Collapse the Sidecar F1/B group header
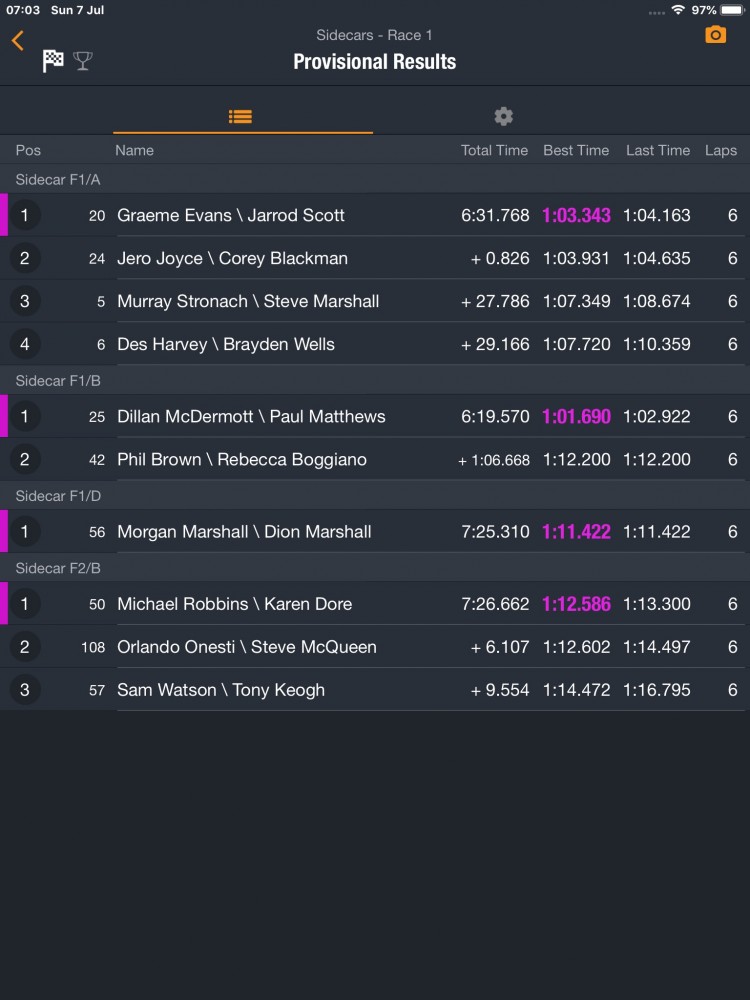 pos(58,381)
